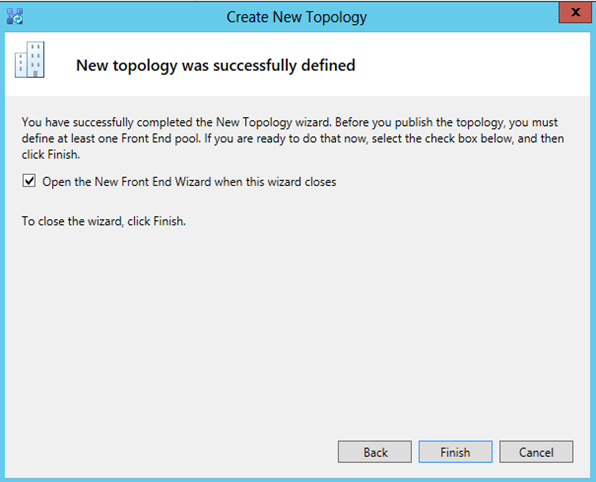
Task: Complete the wizard with Finish button
Action: [x=455, y=452]
